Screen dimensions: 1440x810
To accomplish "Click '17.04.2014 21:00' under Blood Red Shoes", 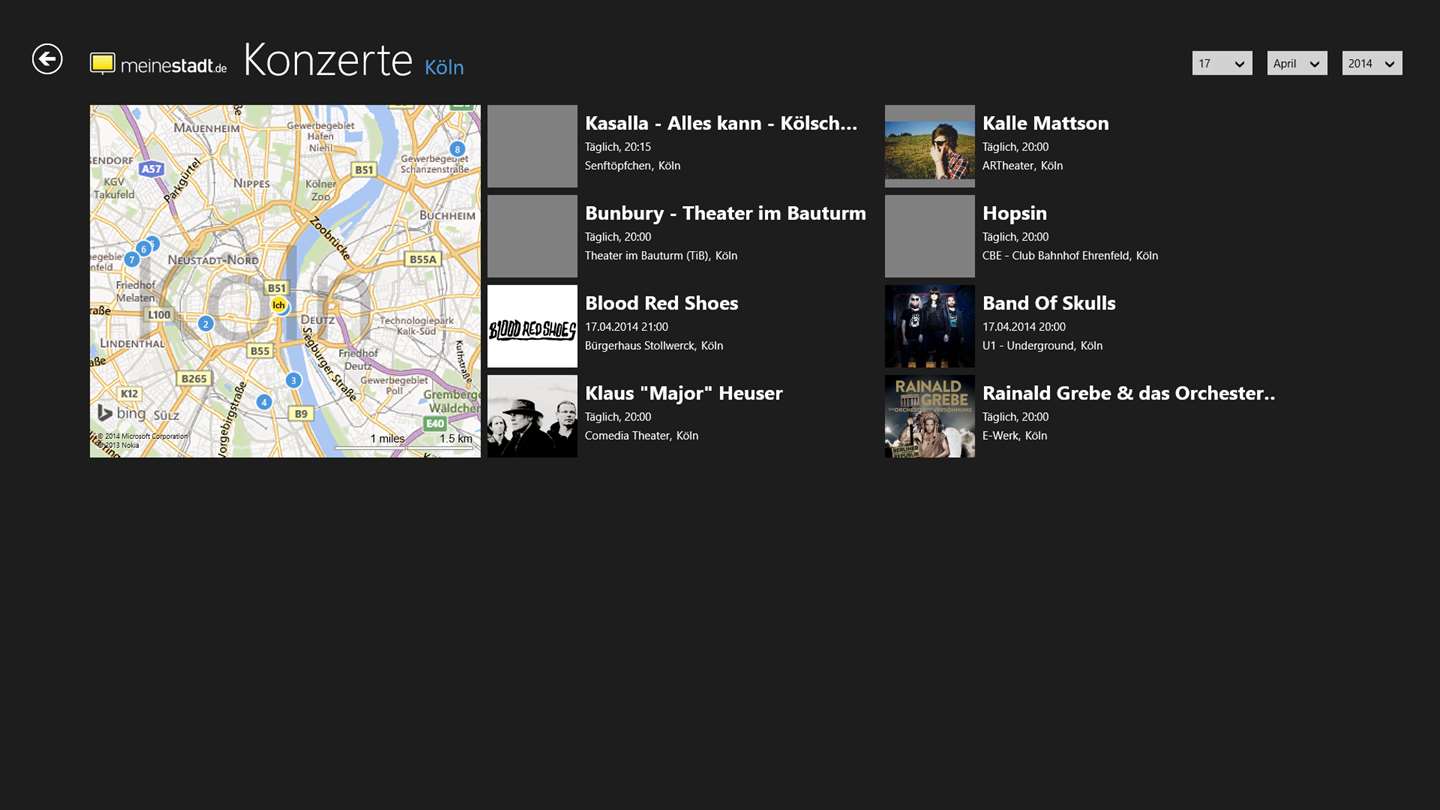I will [x=626, y=327].
